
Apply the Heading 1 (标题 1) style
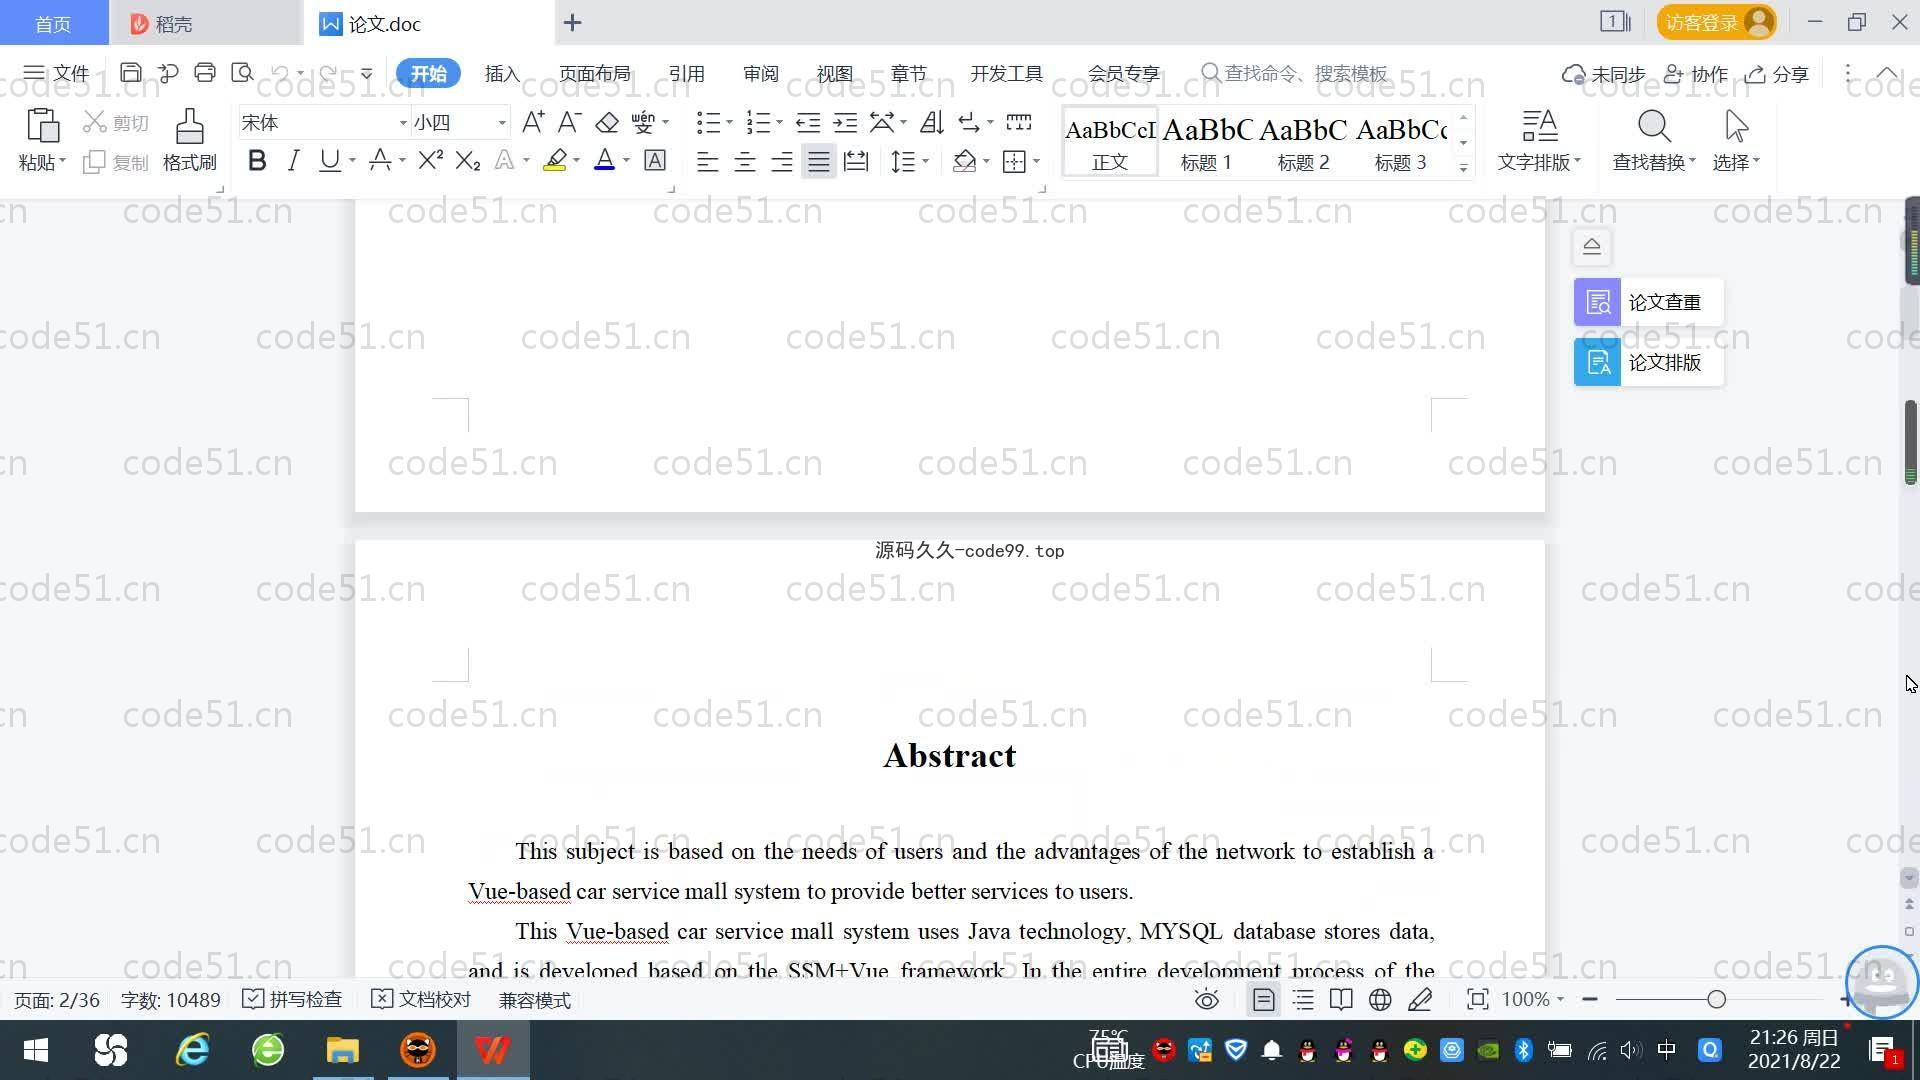(1206, 142)
